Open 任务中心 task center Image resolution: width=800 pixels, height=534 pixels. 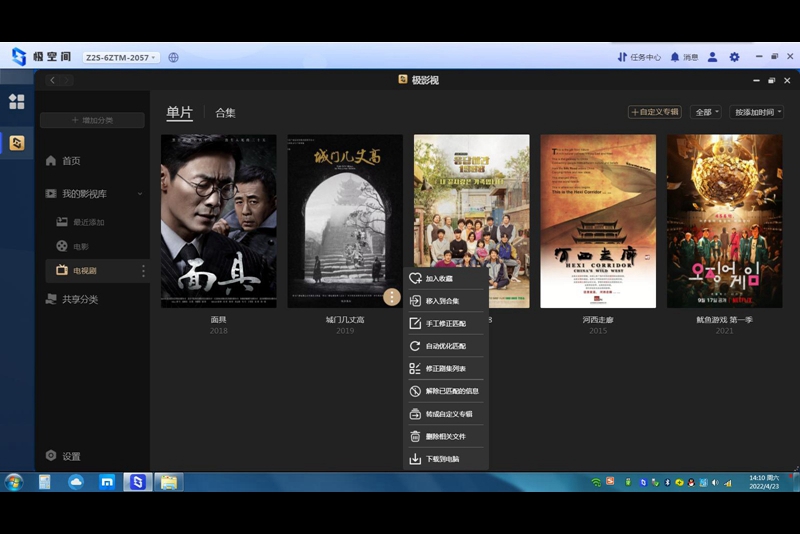(x=639, y=57)
